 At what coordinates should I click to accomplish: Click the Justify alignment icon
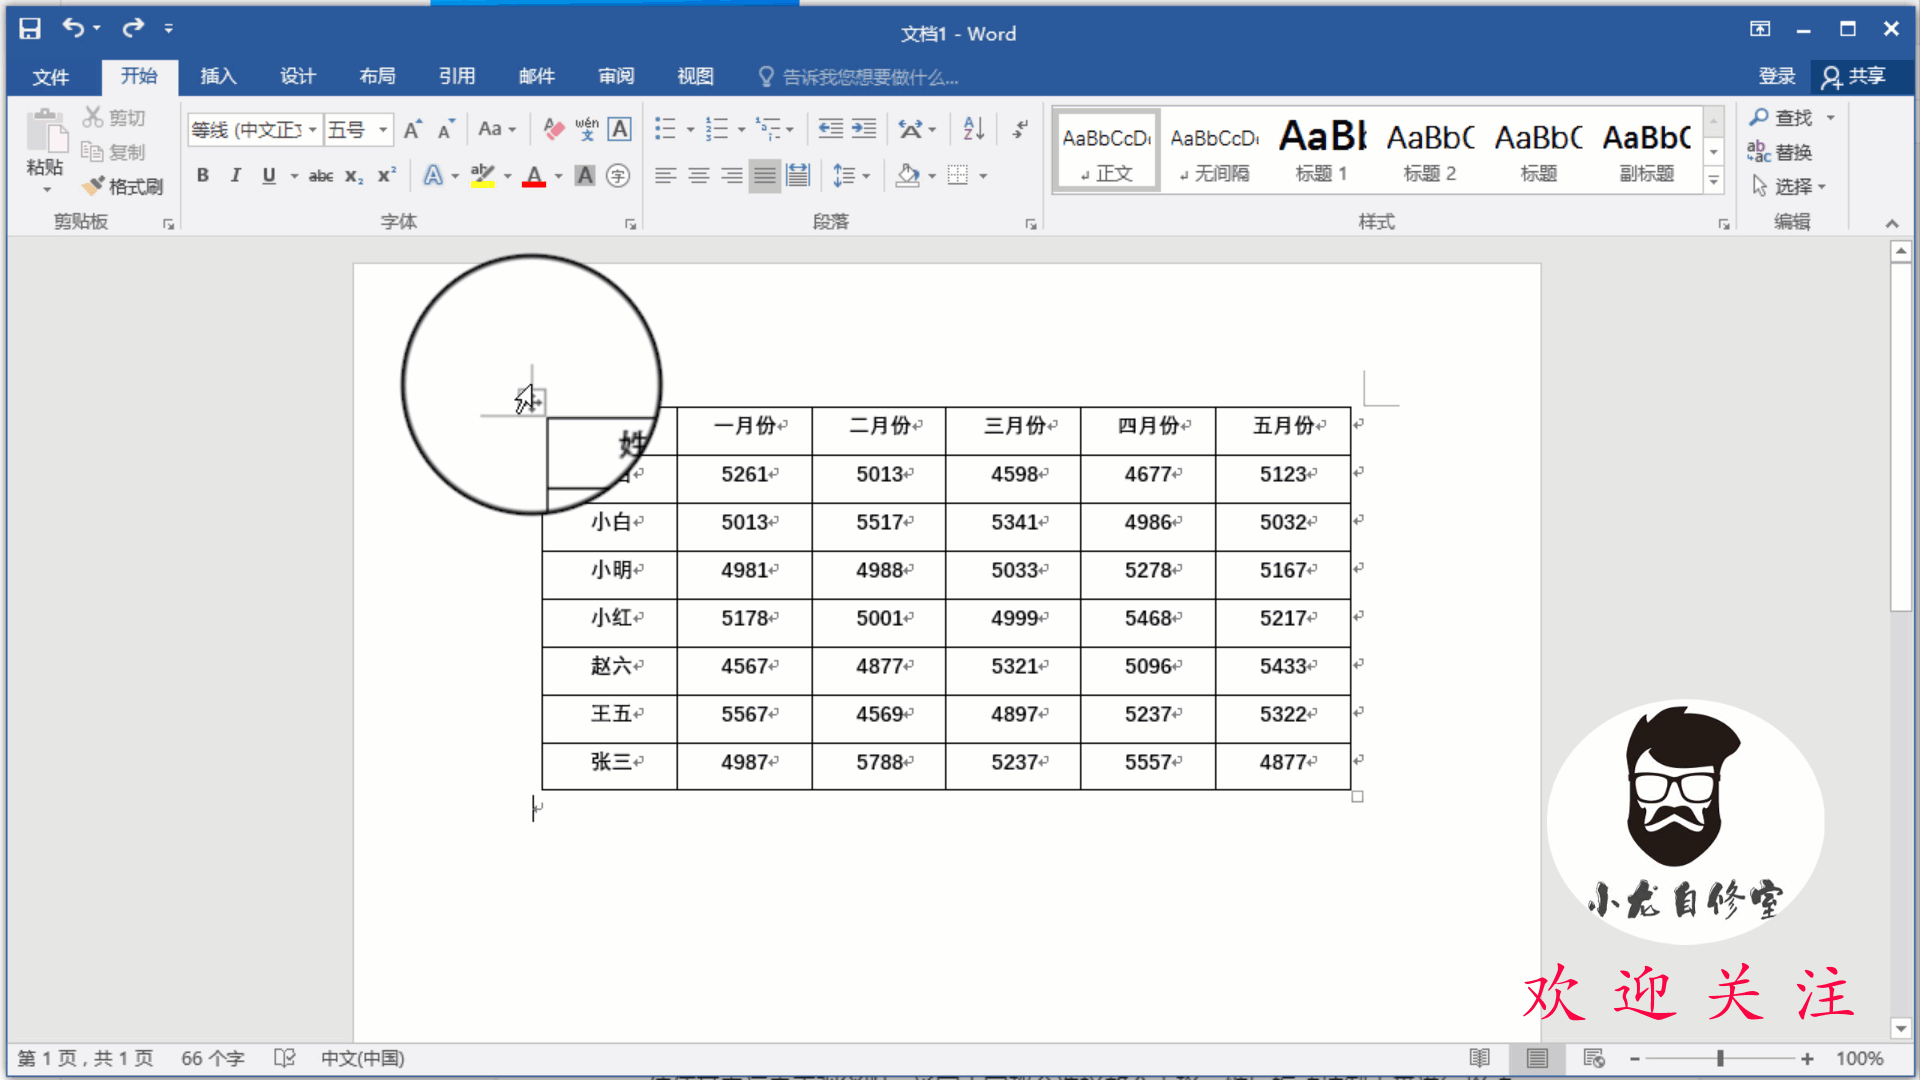(x=764, y=176)
